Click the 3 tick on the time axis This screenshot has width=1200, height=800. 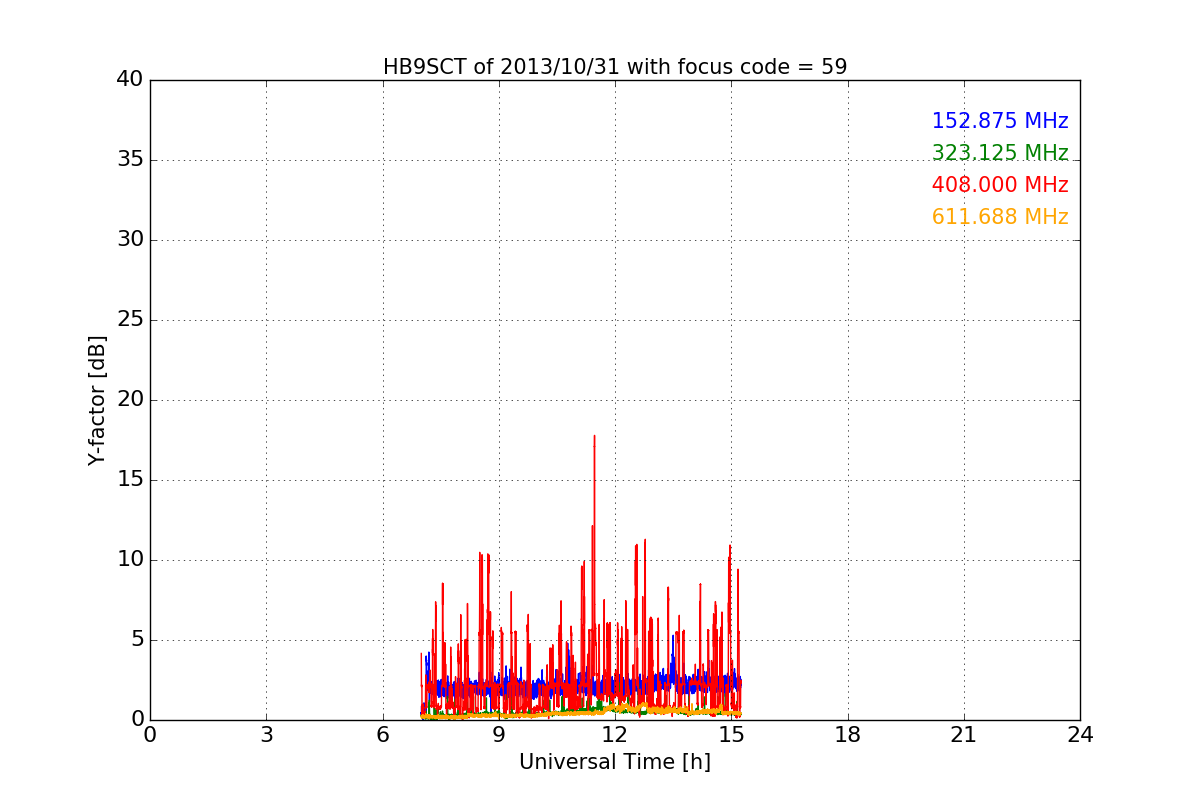point(266,735)
